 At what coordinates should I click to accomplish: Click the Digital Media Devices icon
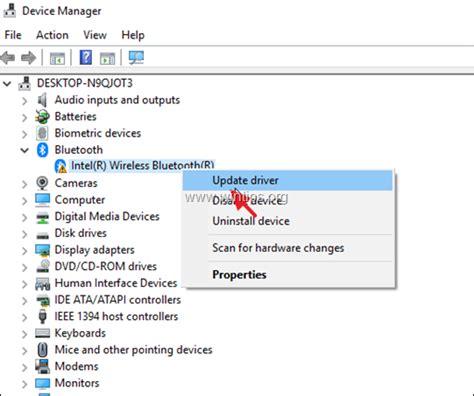coord(42,217)
